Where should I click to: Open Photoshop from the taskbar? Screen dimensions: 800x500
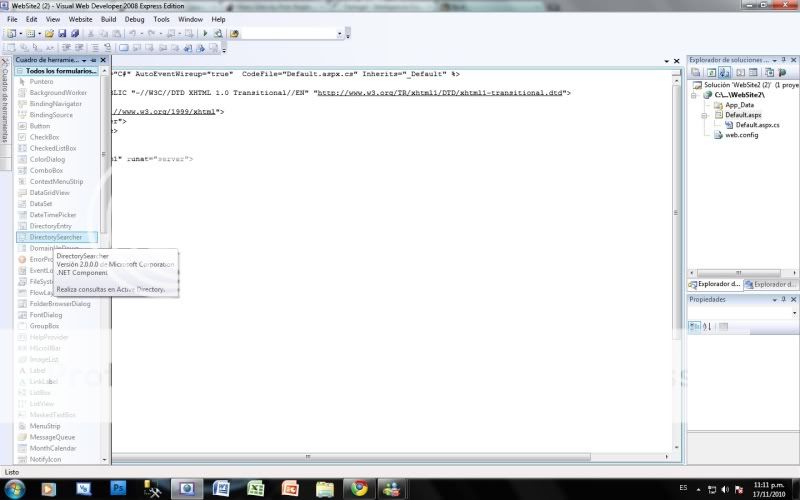coord(119,488)
